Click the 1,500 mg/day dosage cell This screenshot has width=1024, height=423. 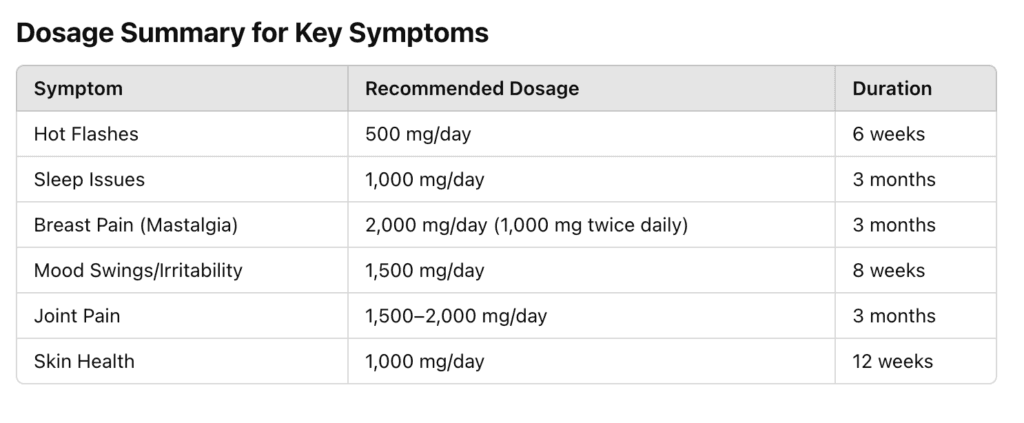591,270
